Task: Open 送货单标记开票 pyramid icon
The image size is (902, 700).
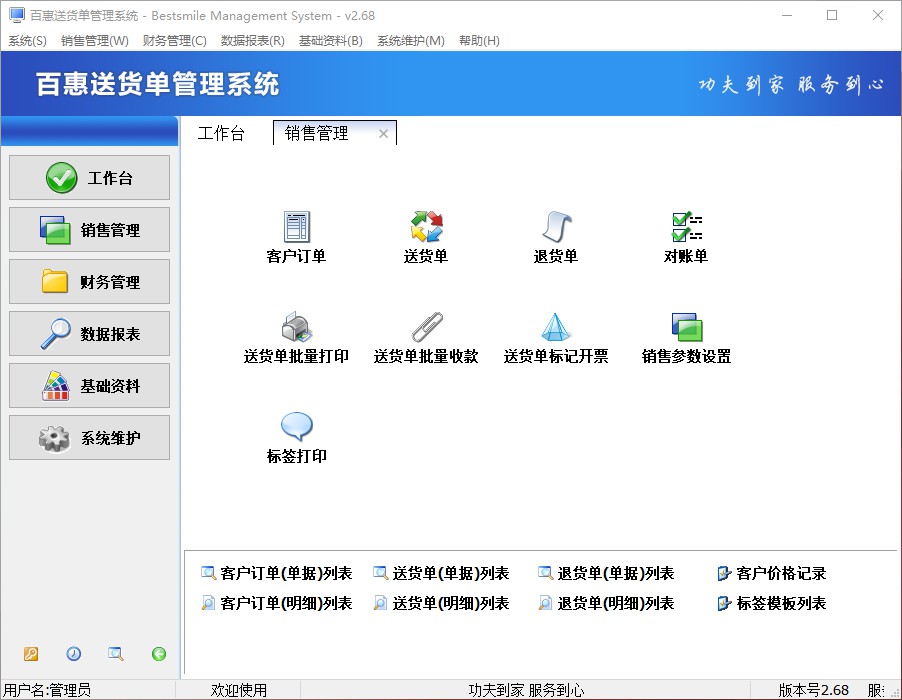Action: [x=555, y=328]
